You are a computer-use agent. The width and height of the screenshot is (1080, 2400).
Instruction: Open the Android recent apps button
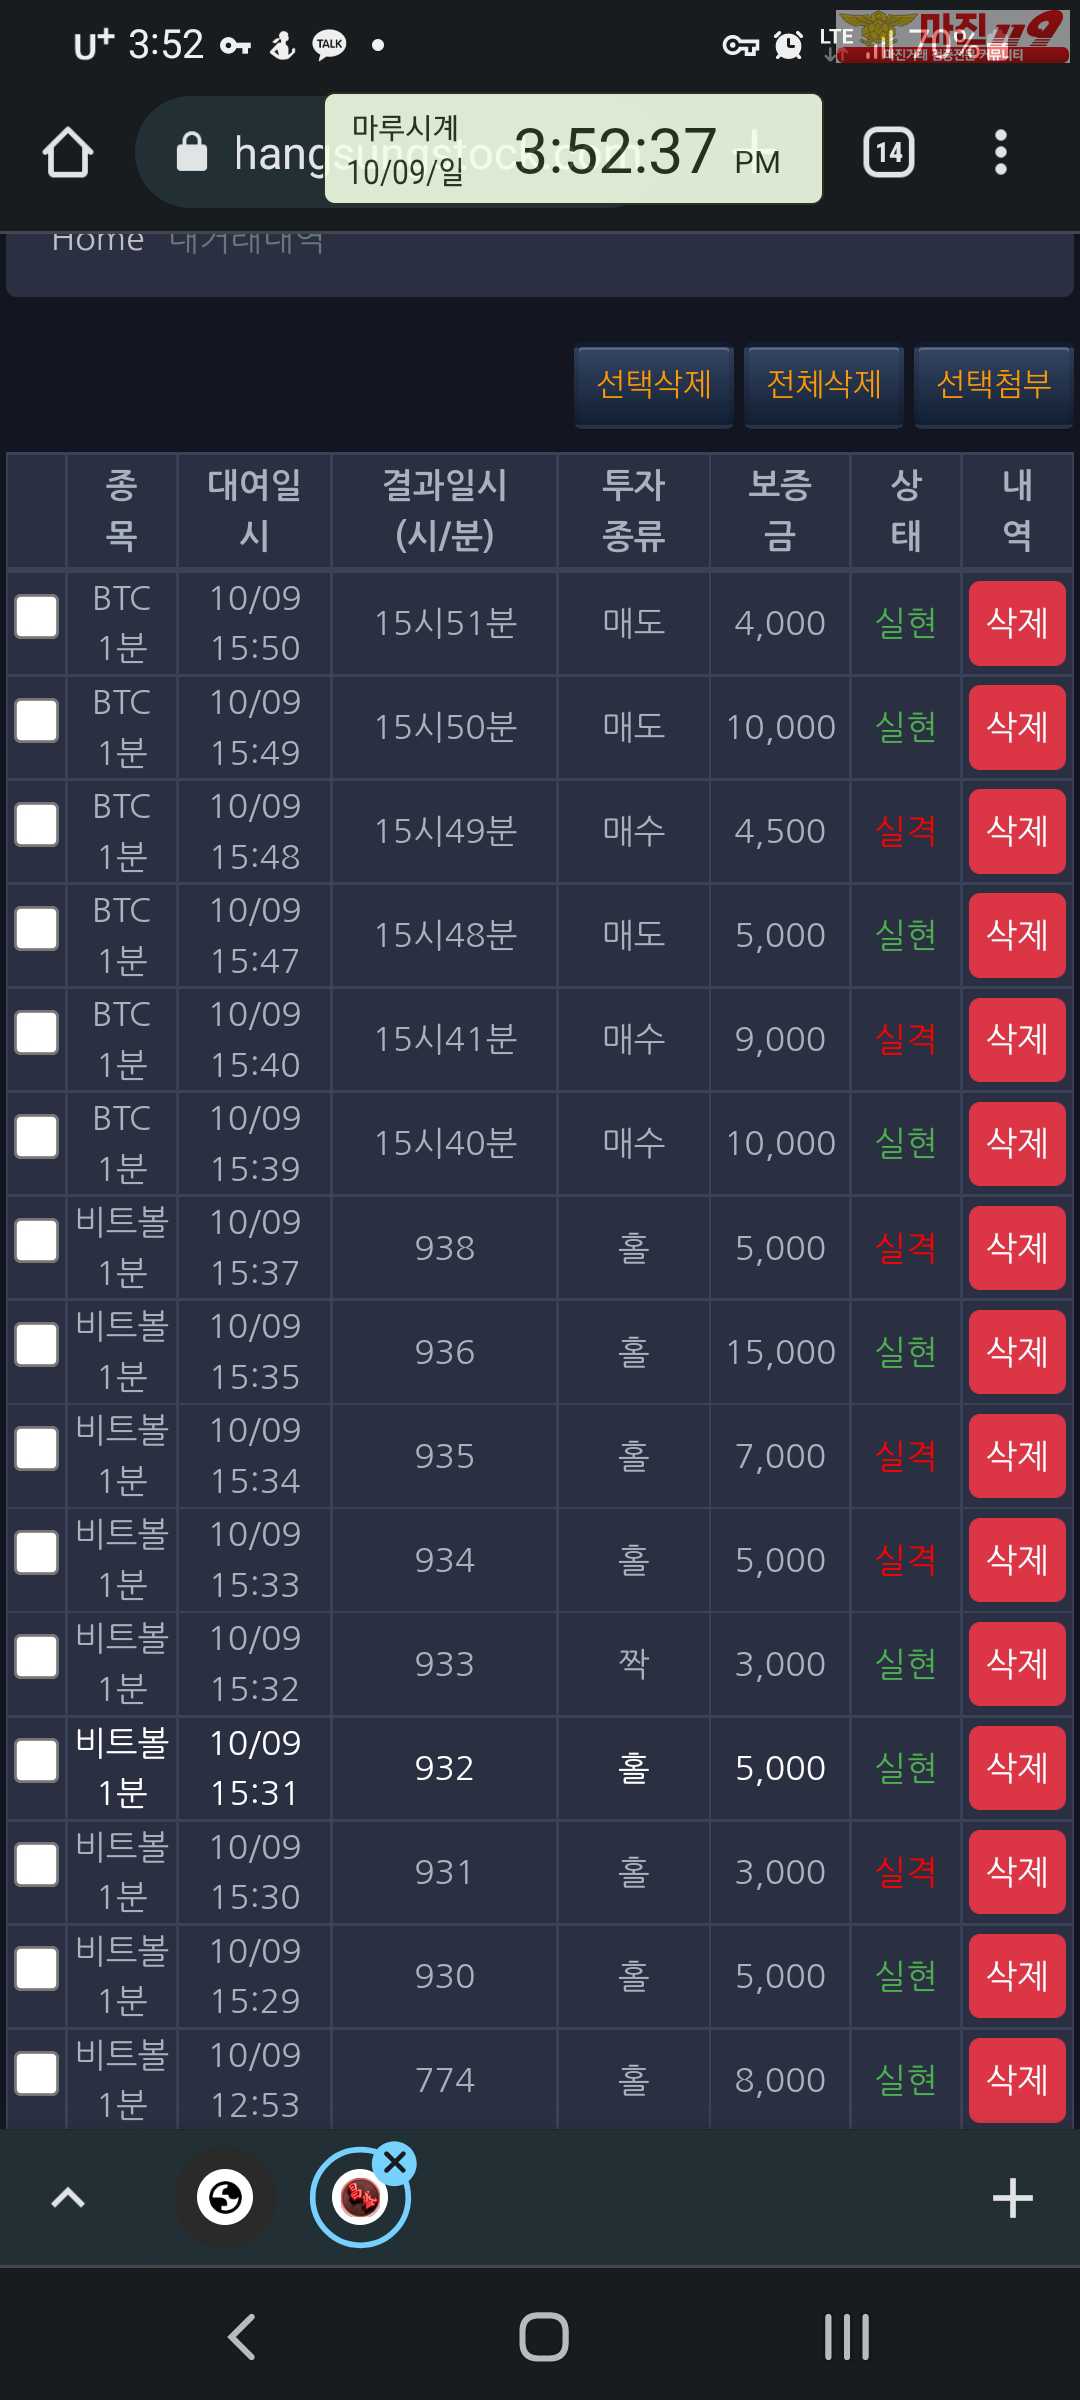[847, 2337]
